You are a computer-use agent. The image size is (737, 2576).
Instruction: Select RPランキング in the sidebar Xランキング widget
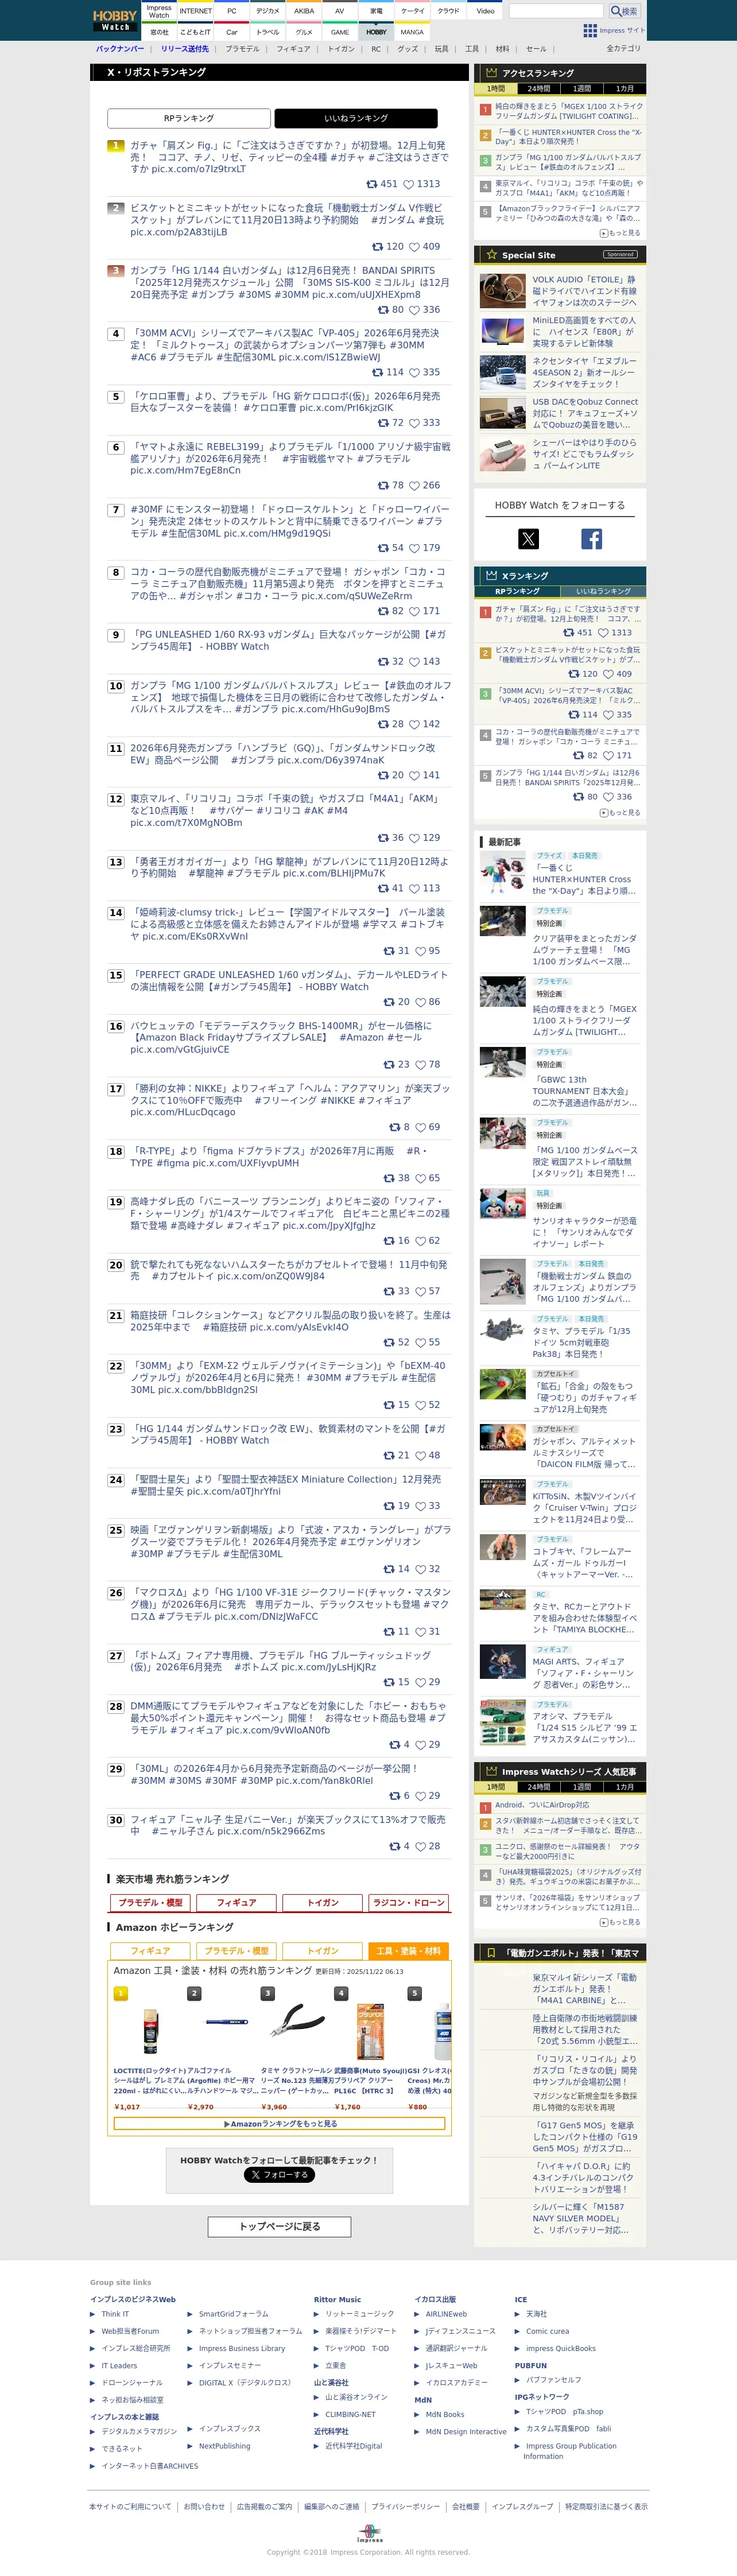[517, 591]
